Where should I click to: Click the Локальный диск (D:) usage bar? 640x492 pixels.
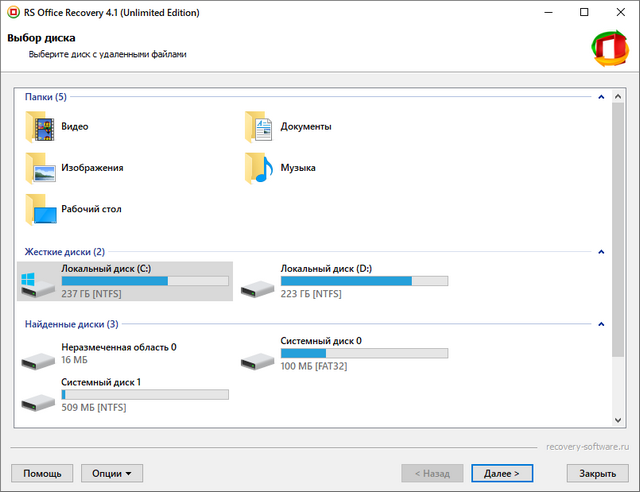pos(364,281)
